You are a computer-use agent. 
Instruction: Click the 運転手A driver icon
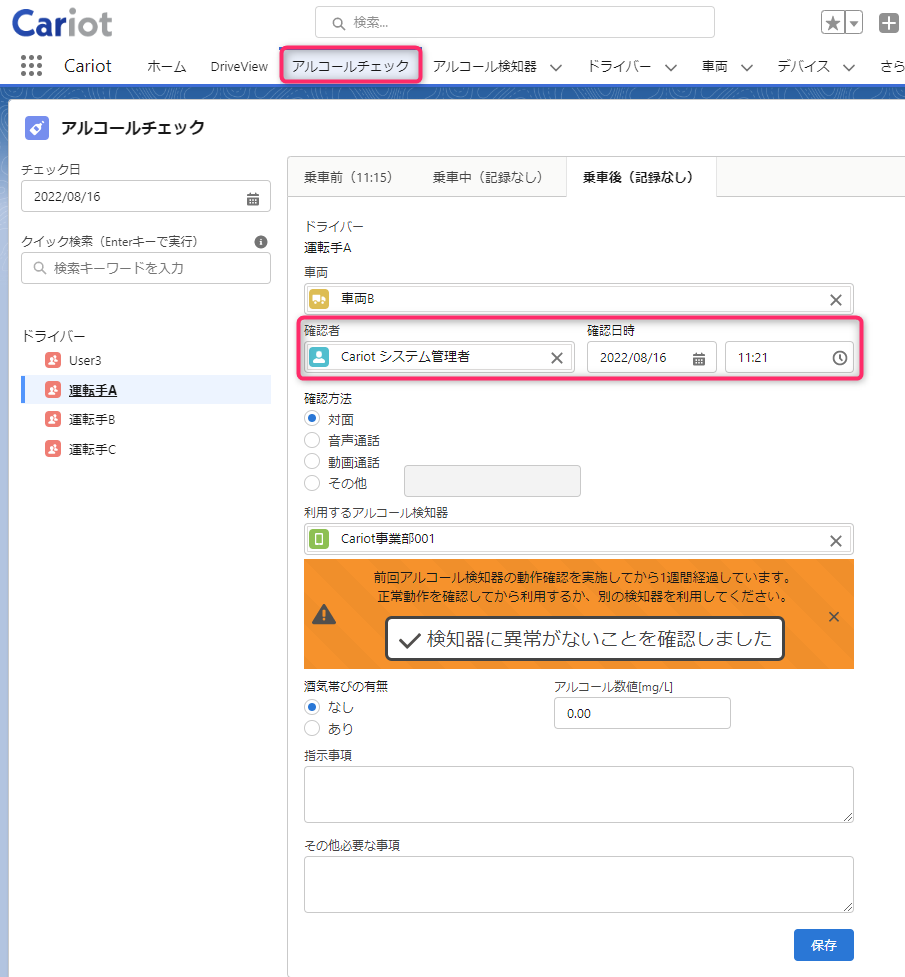tap(53, 389)
